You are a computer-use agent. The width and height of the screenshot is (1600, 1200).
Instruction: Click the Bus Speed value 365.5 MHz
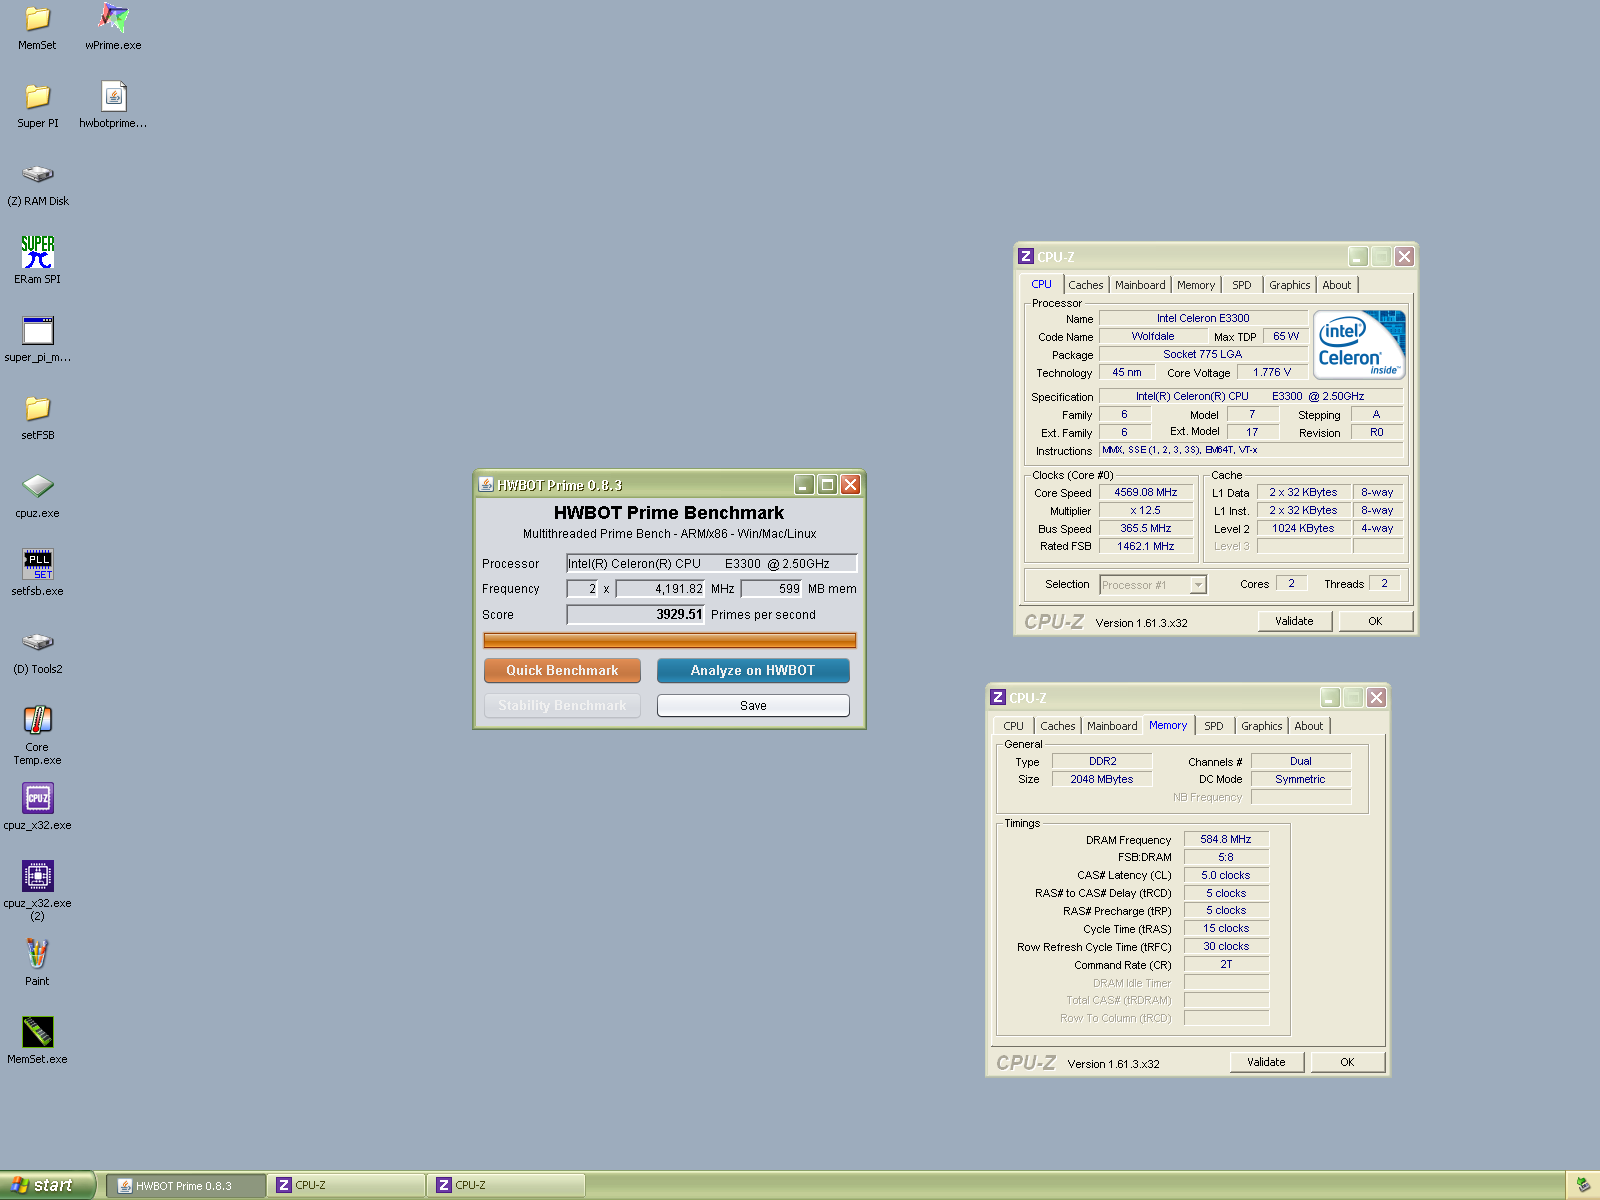(x=1146, y=528)
